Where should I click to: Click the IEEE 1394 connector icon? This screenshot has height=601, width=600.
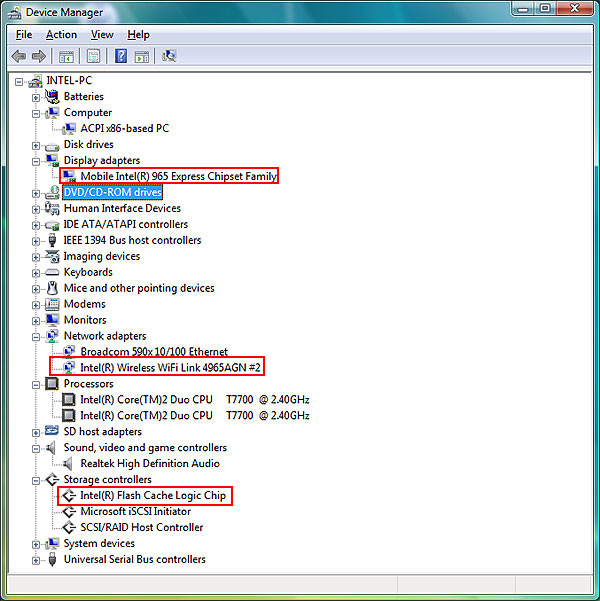click(52, 240)
